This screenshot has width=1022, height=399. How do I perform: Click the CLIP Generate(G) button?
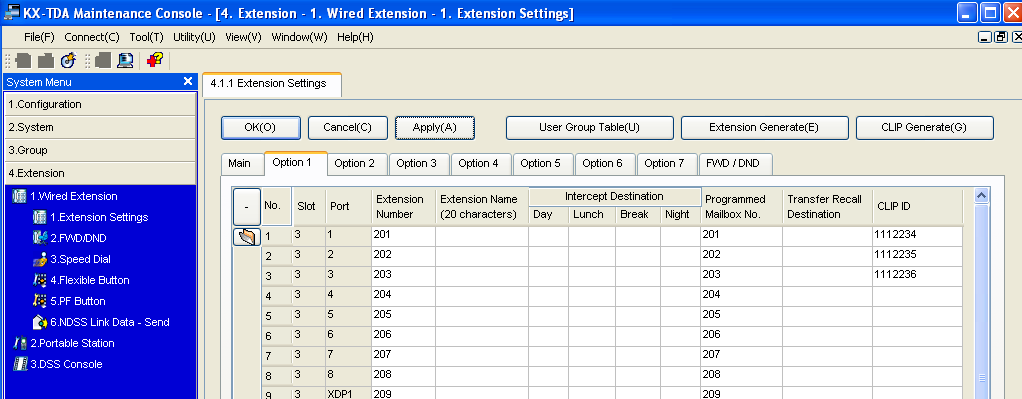pos(924,128)
